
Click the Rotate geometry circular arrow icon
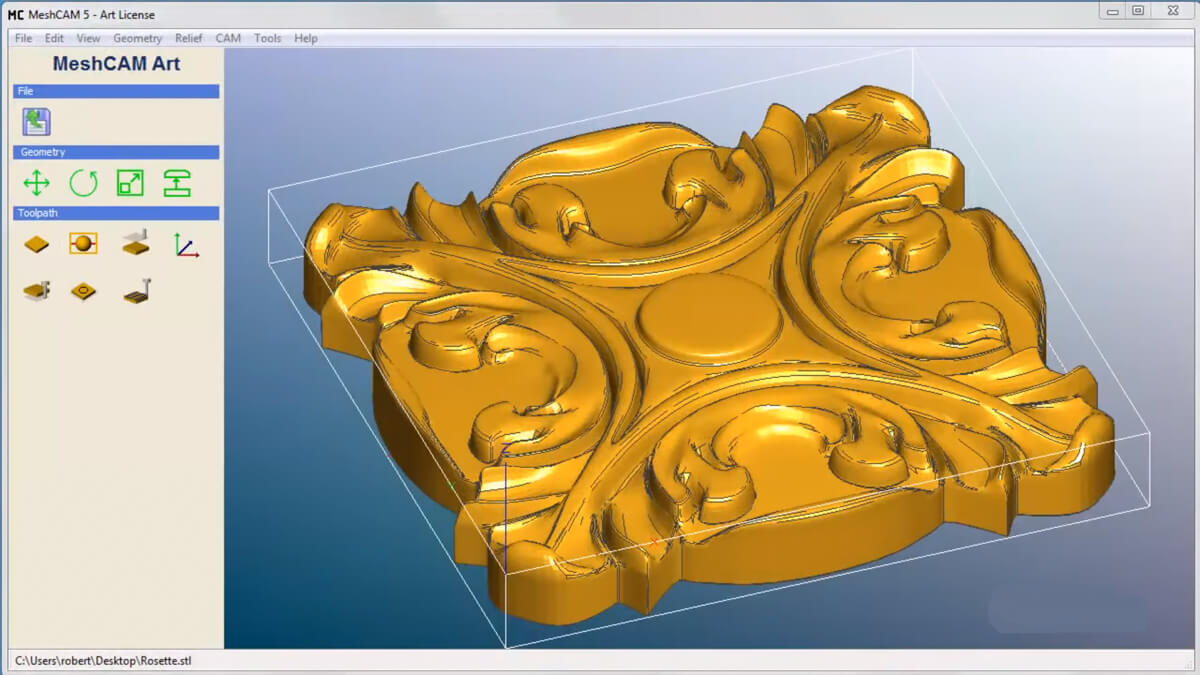pyautogui.click(x=83, y=183)
